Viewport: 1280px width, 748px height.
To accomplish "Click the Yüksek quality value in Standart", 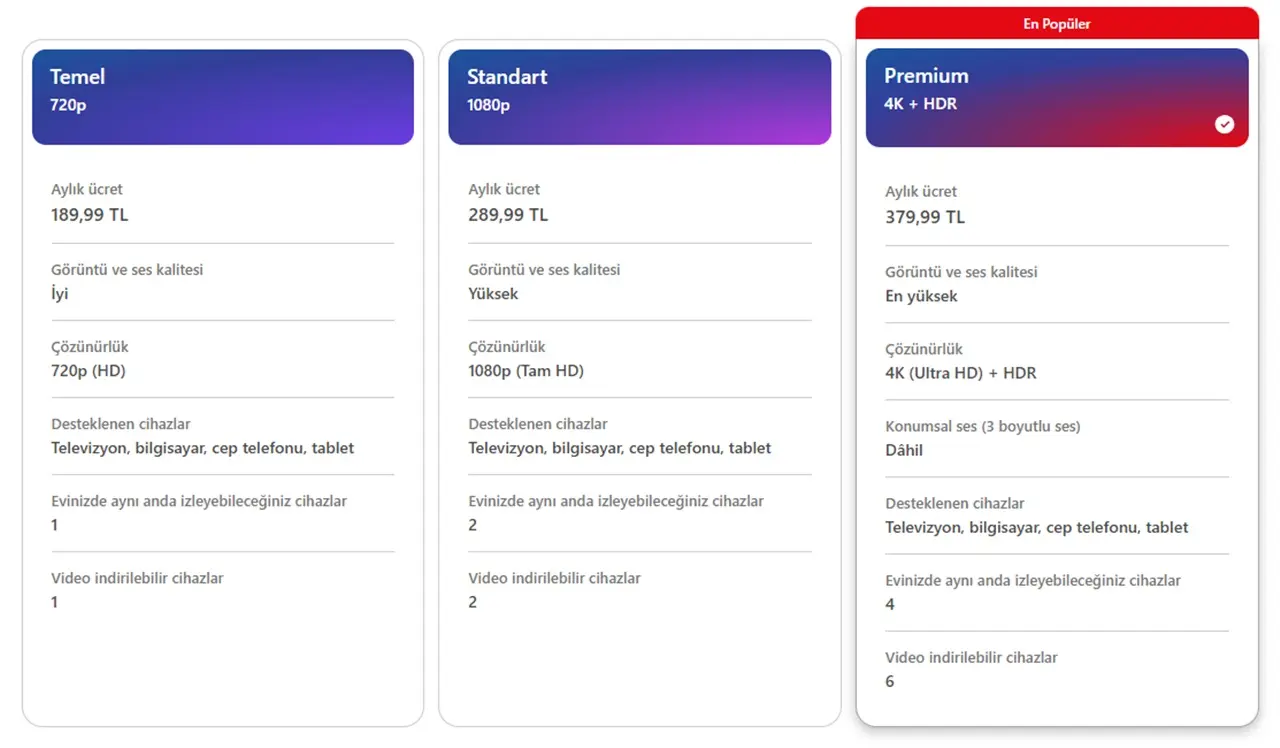I will click(493, 294).
